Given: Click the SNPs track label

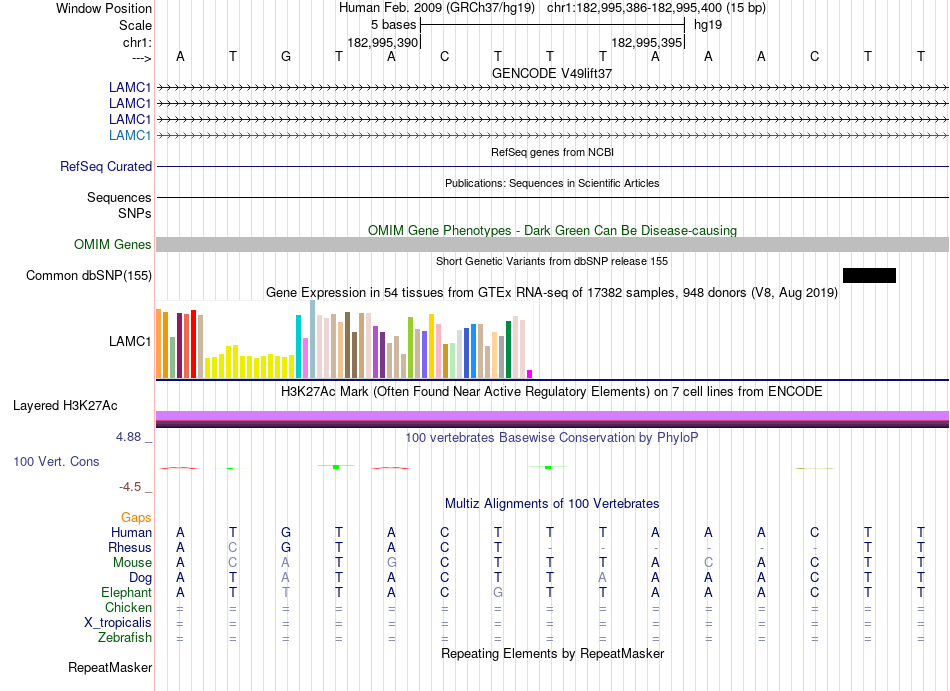Looking at the screenshot, I should click(x=135, y=213).
